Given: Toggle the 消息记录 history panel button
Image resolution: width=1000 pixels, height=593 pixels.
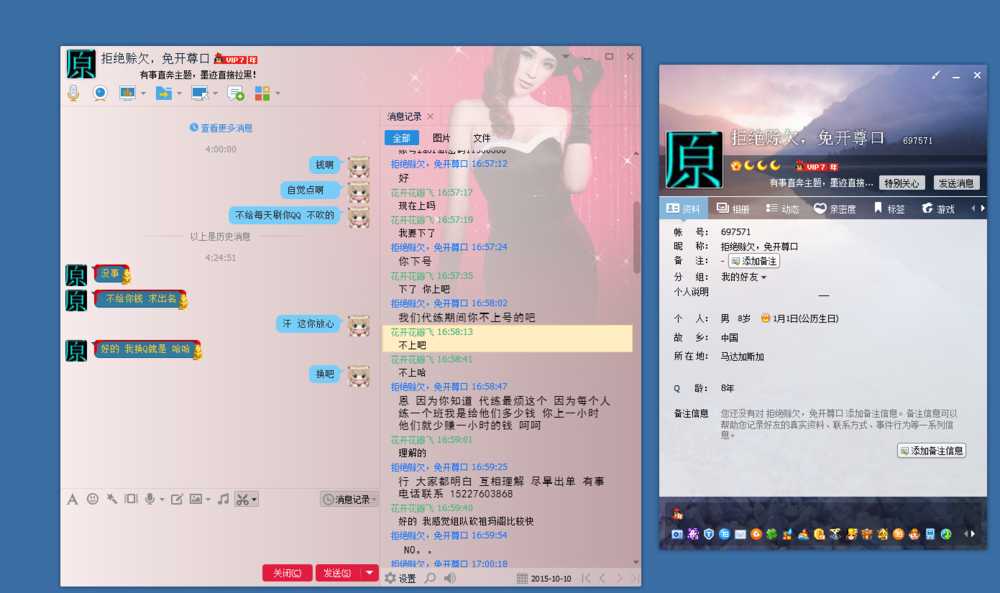Looking at the screenshot, I should [349, 499].
